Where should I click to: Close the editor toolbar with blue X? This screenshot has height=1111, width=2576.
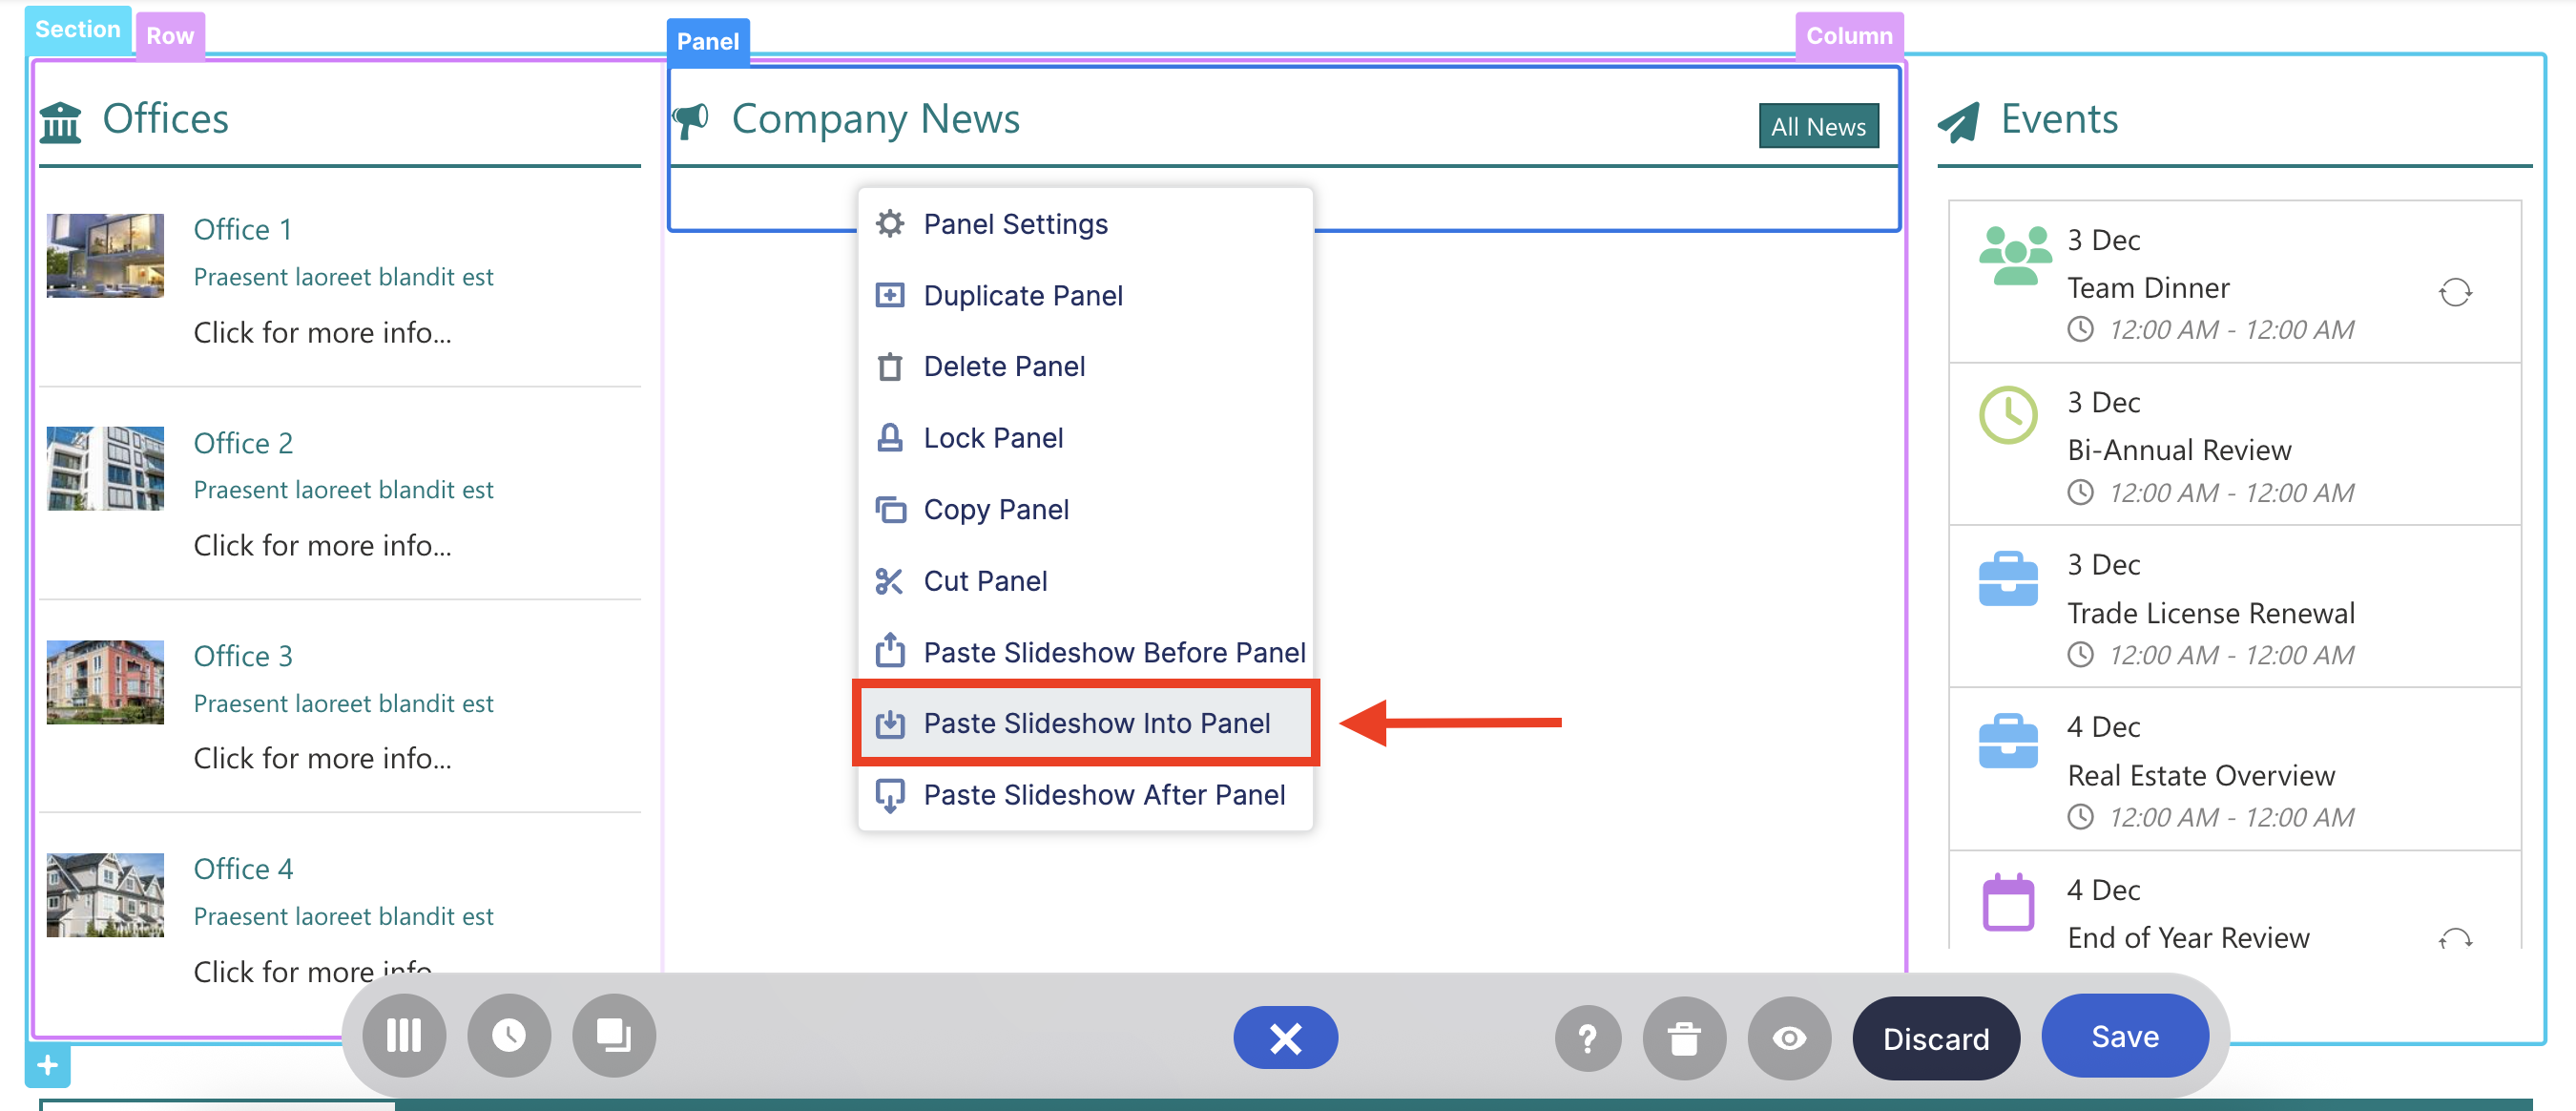click(1285, 1038)
